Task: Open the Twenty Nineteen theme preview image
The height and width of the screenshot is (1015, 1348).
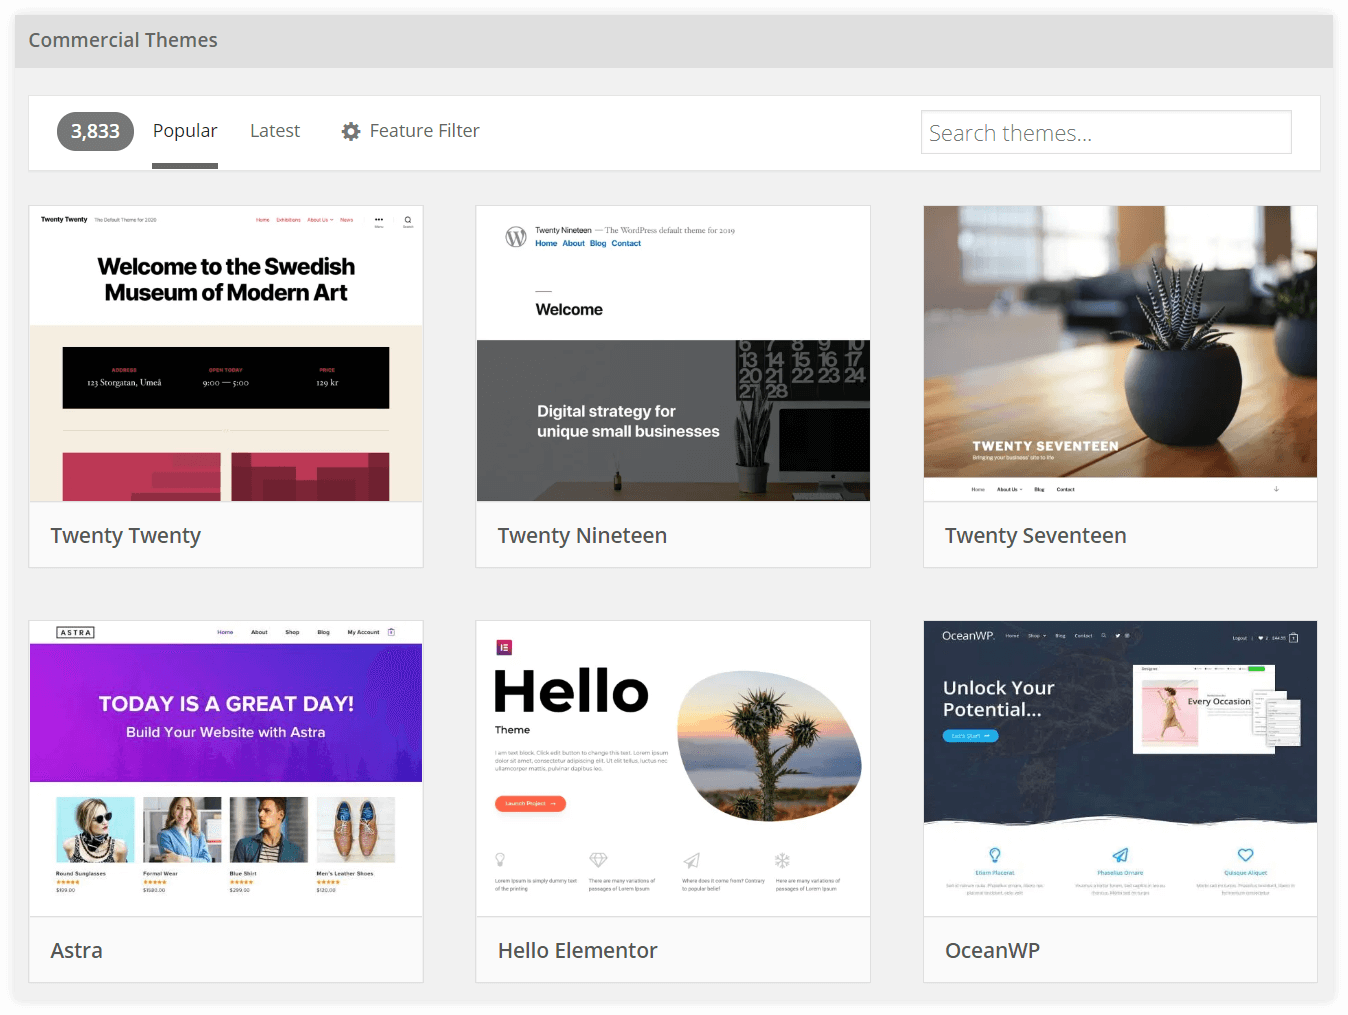Action: coord(673,354)
